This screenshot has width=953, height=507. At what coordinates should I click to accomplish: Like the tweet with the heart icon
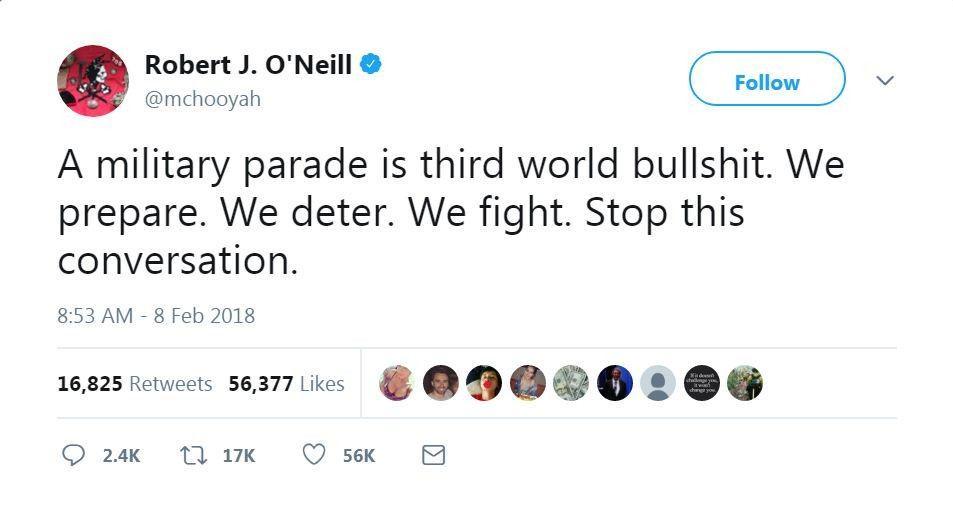click(314, 455)
